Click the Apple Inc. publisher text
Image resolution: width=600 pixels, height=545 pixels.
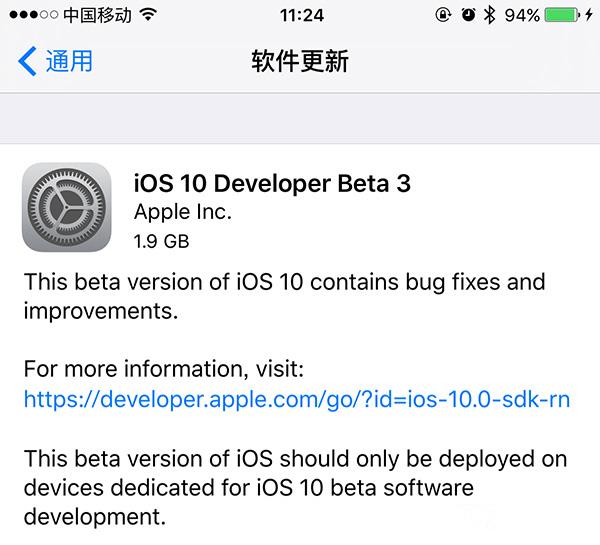pos(183,212)
